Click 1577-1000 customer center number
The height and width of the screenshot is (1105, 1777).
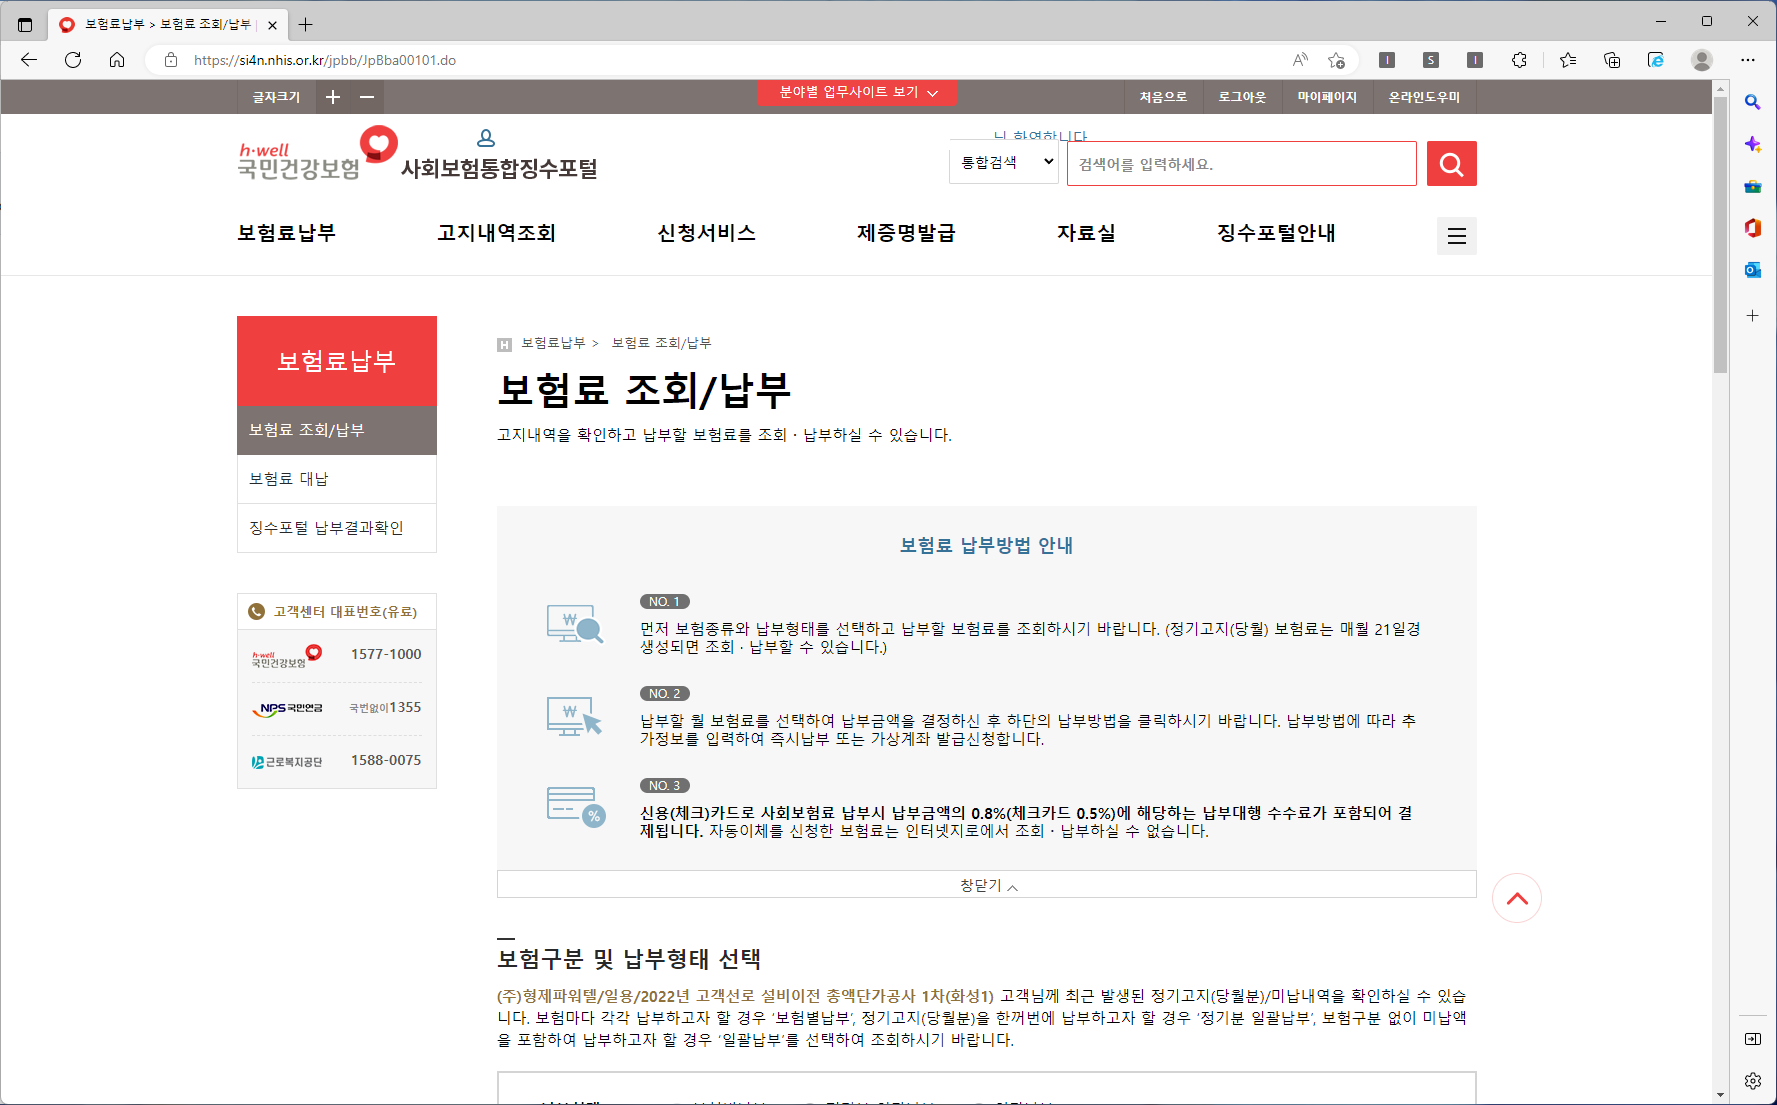point(386,654)
